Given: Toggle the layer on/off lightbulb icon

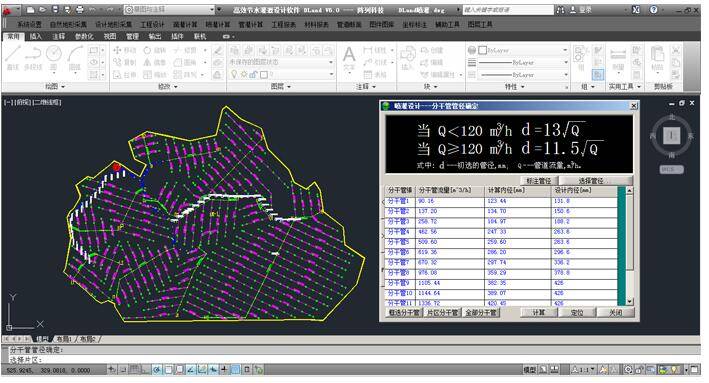Looking at the screenshot, I should [234, 74].
